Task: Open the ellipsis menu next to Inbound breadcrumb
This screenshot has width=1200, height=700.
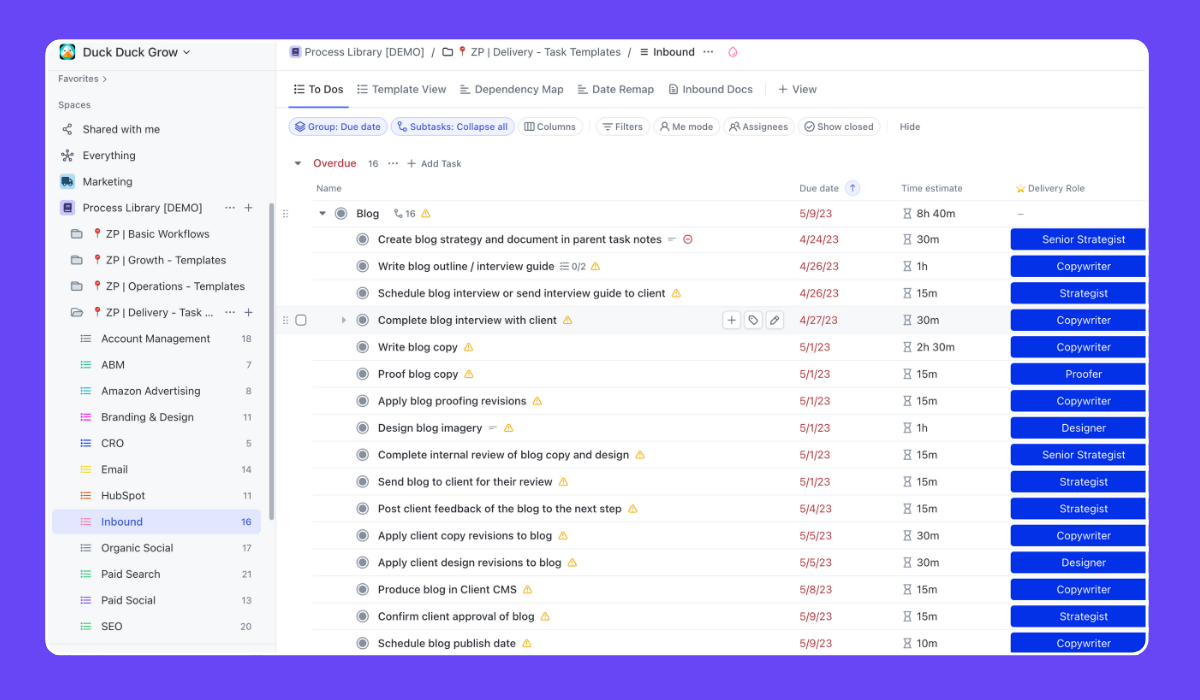Action: [708, 52]
